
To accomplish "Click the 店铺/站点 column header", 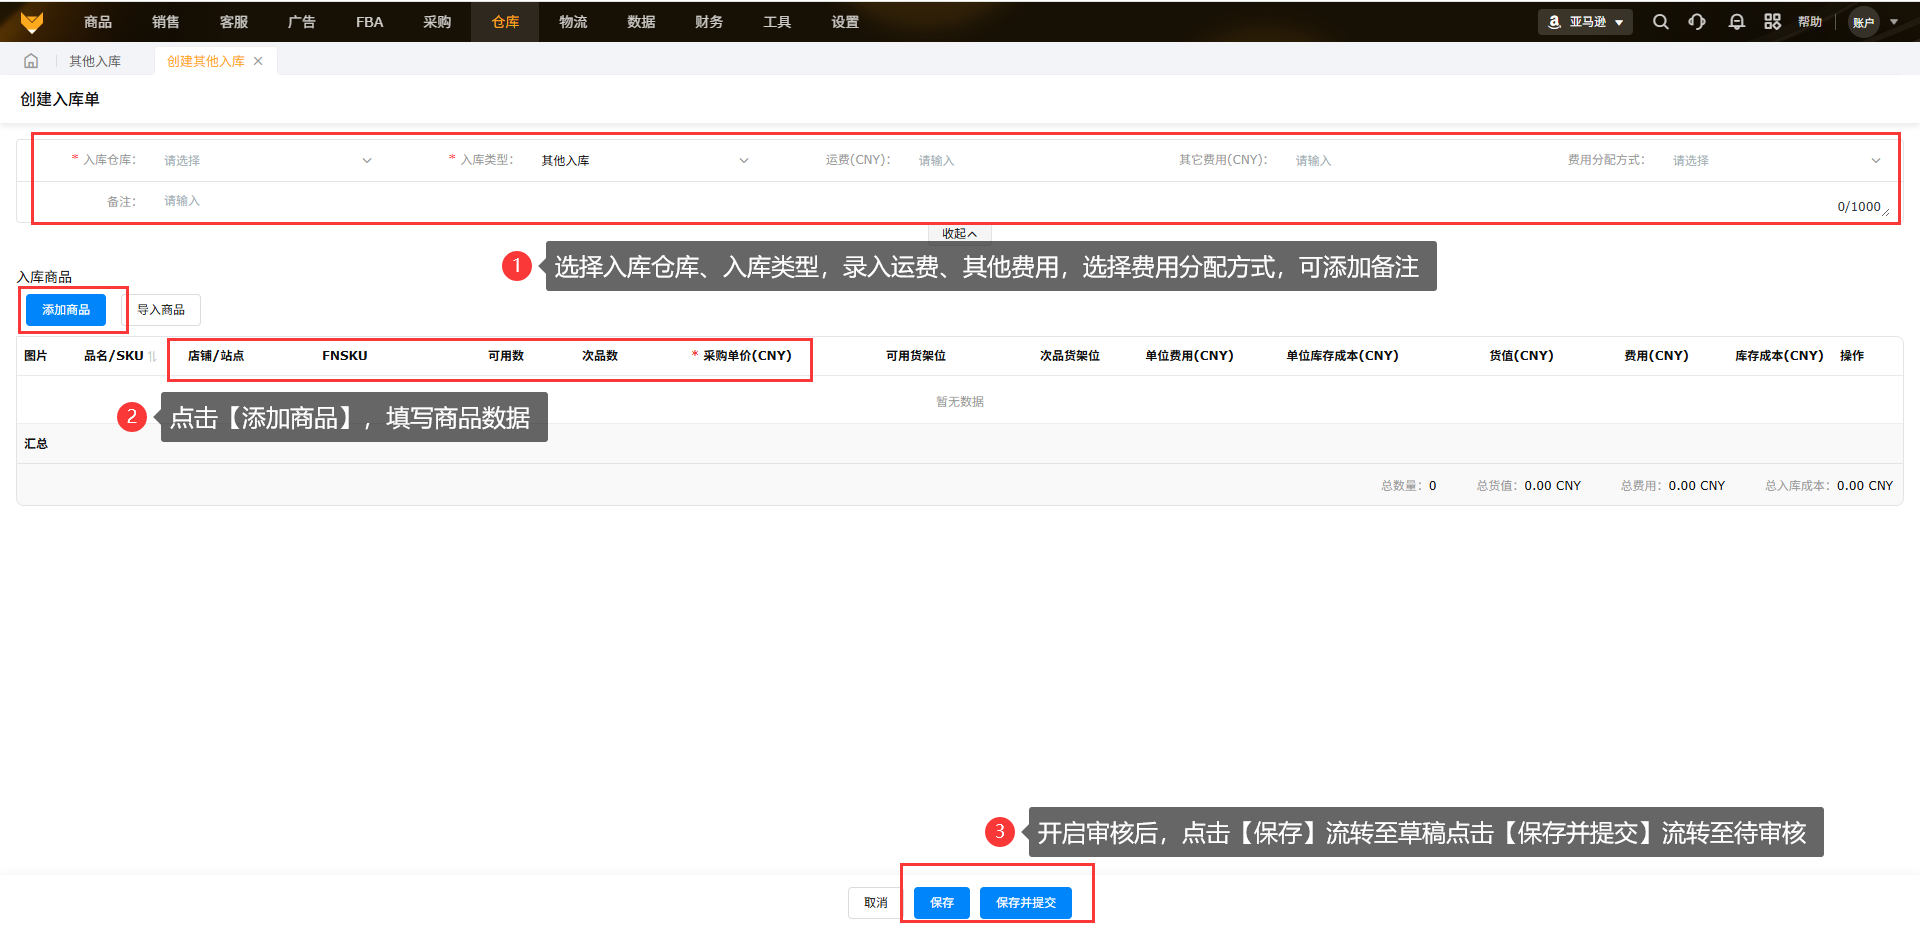I will click(x=216, y=356).
